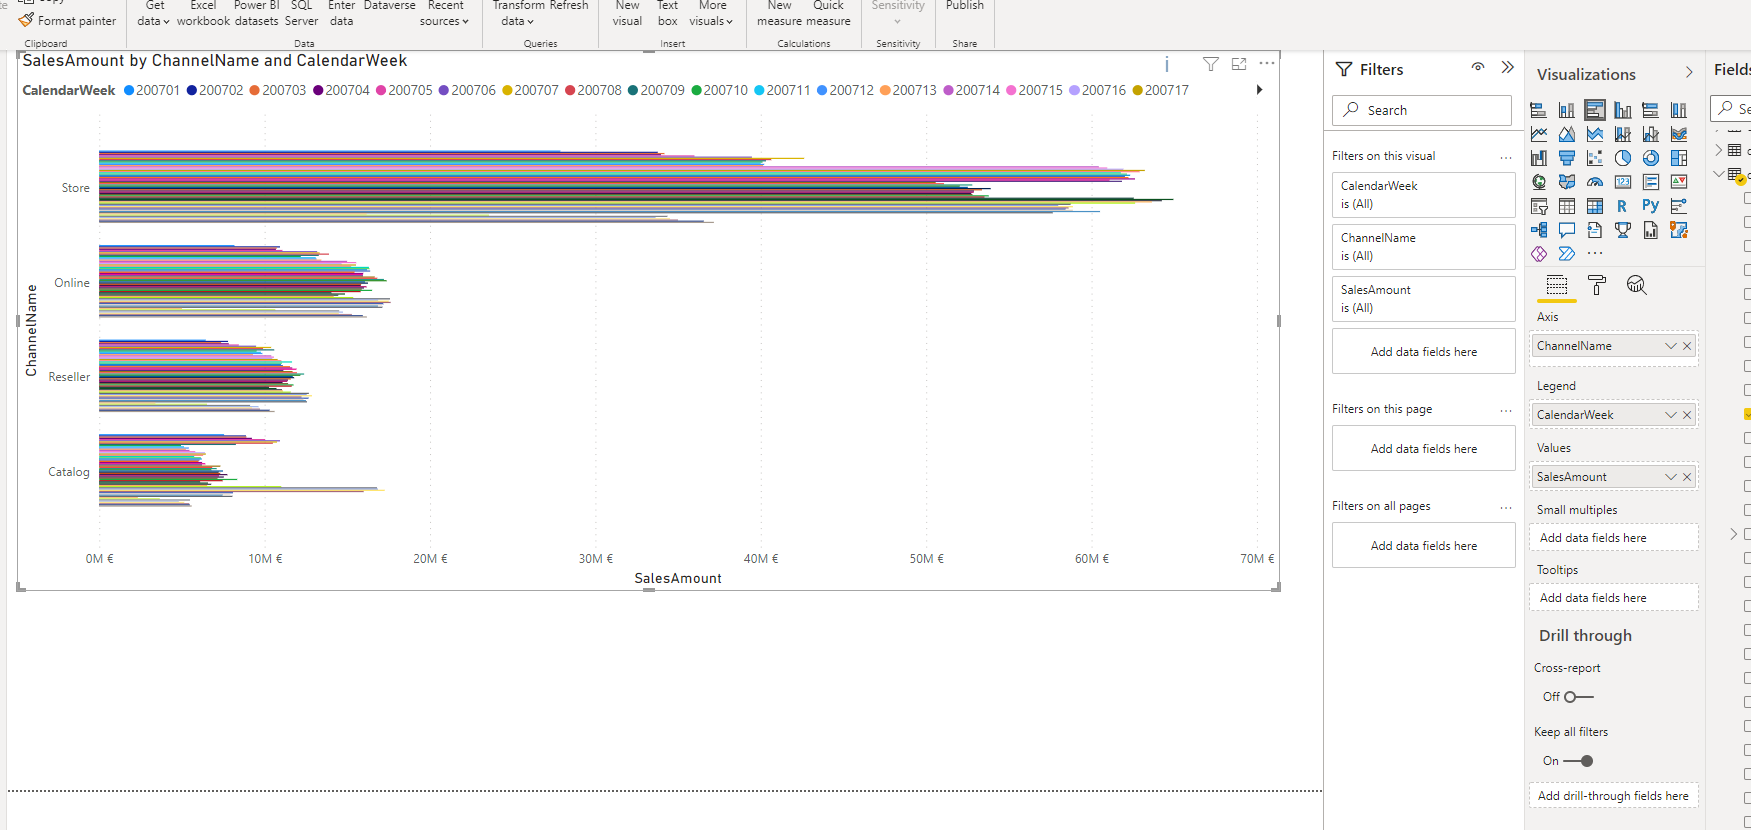1751x830 pixels.
Task: Select the Treemap visual
Action: pos(1679,158)
